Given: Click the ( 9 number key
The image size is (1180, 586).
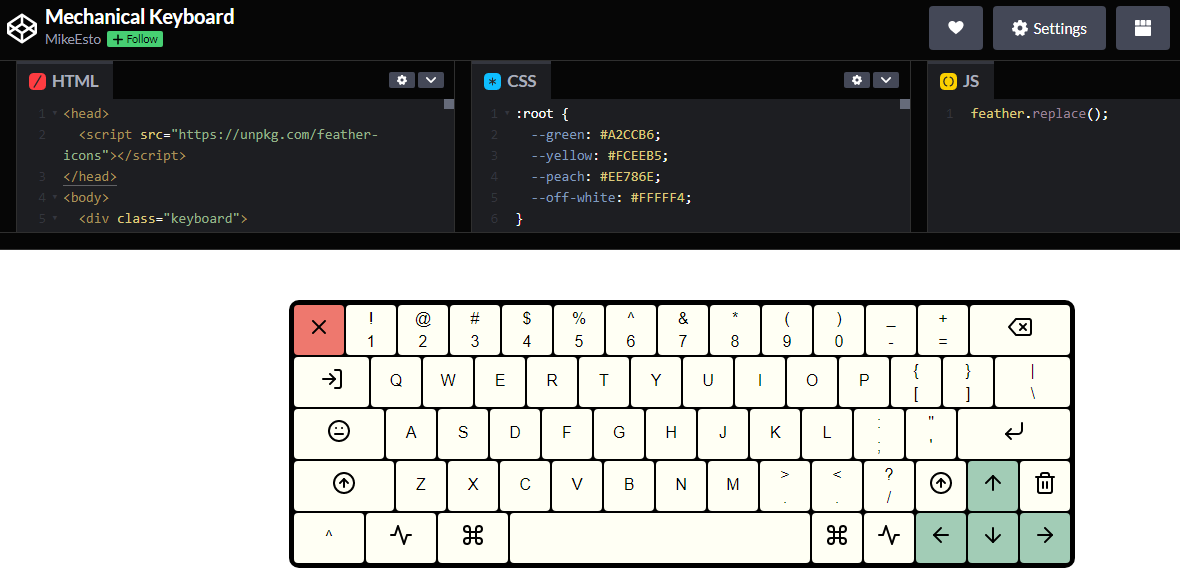Looking at the screenshot, I should [787, 329].
